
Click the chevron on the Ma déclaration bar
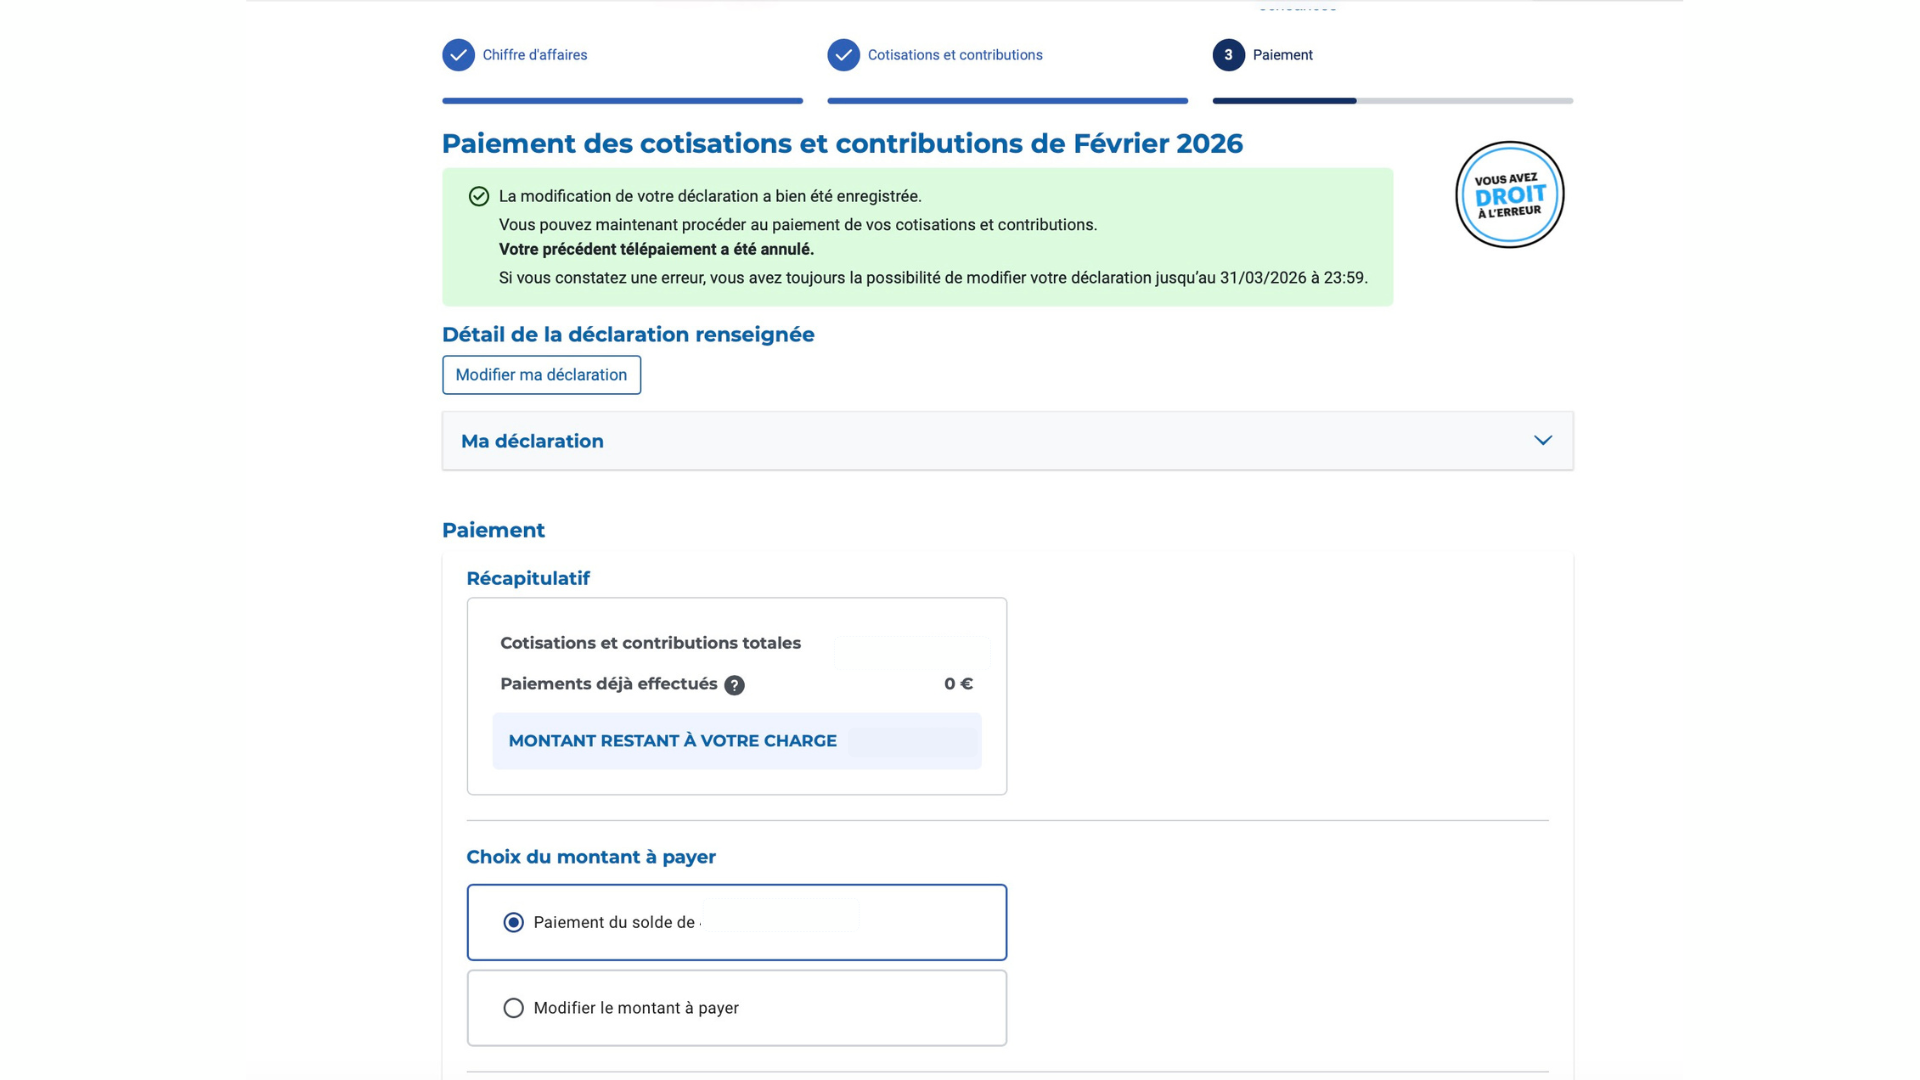1542,440
